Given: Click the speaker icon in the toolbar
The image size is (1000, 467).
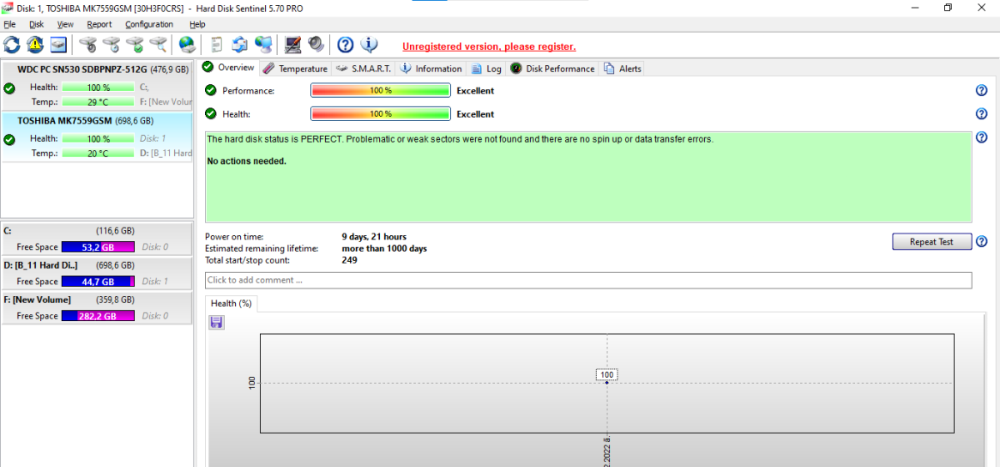Looking at the screenshot, I should 316,45.
